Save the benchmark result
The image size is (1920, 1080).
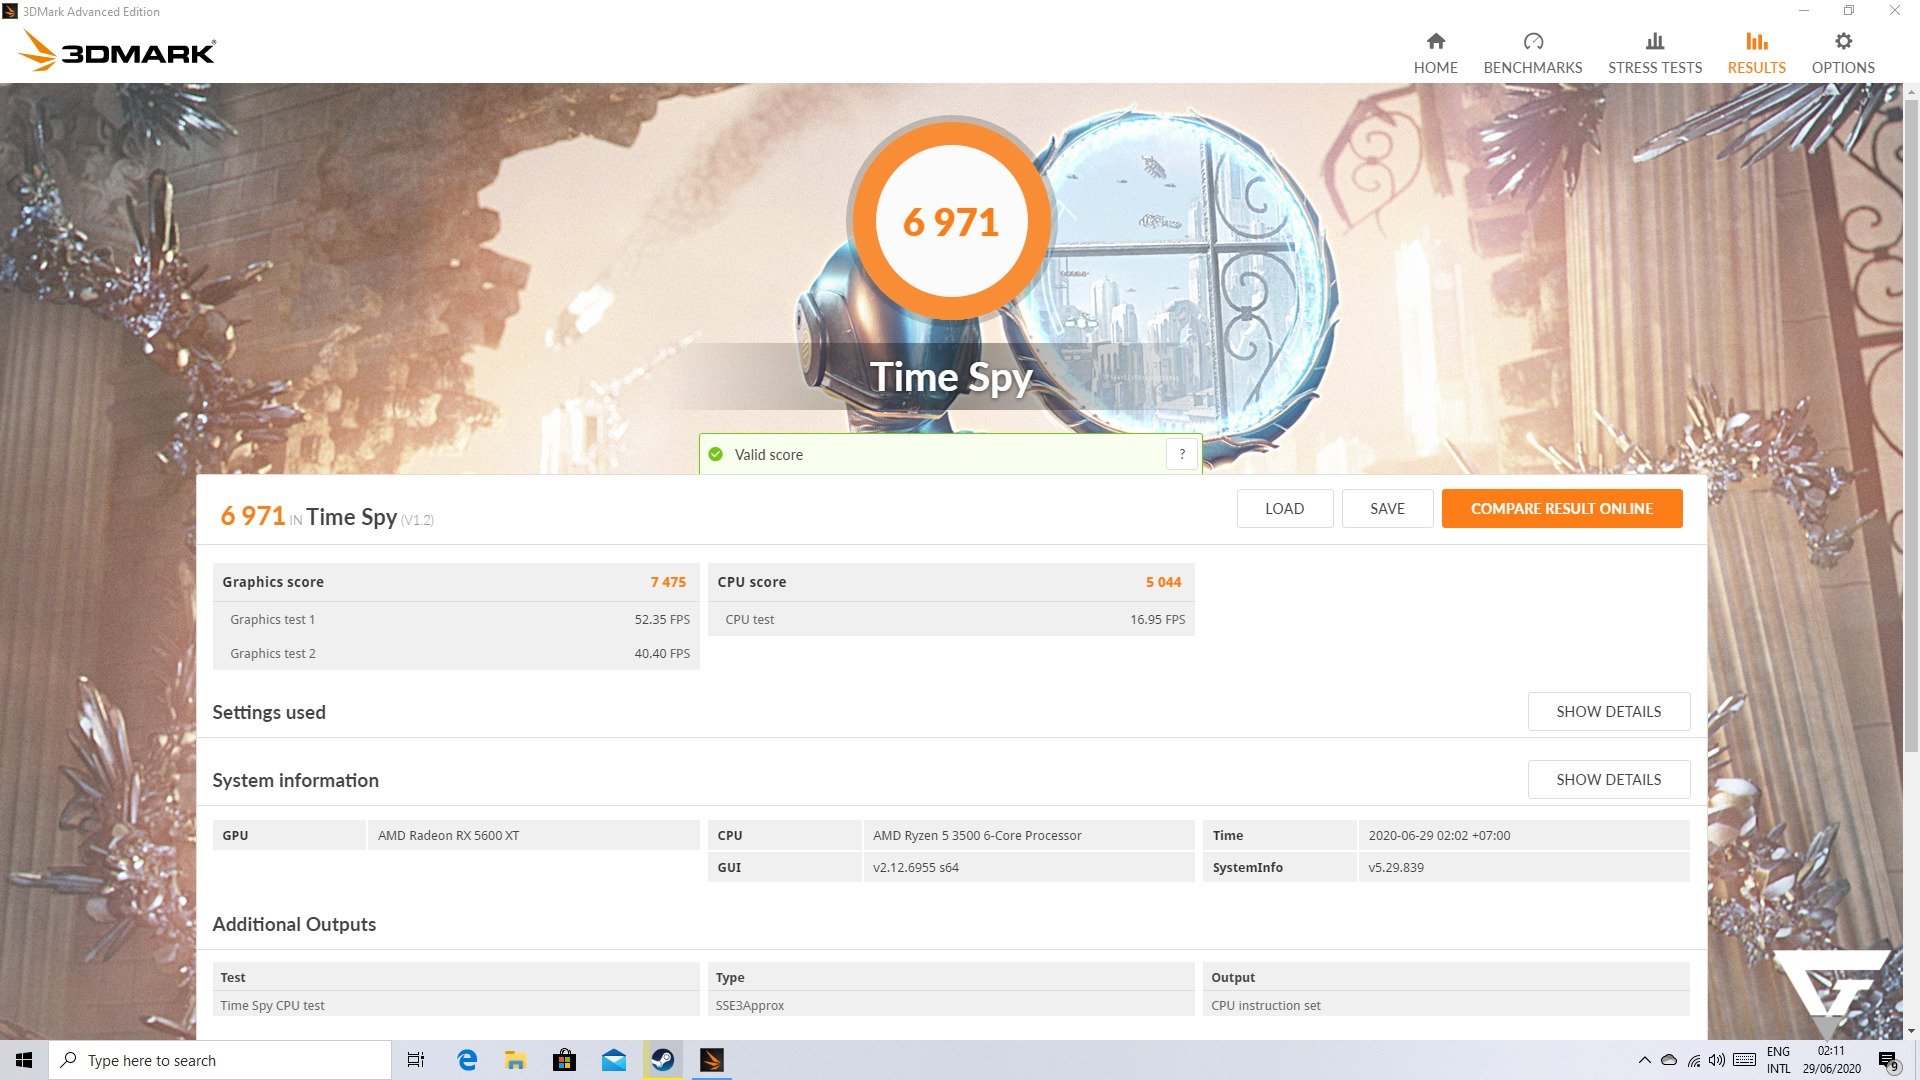pos(1387,508)
